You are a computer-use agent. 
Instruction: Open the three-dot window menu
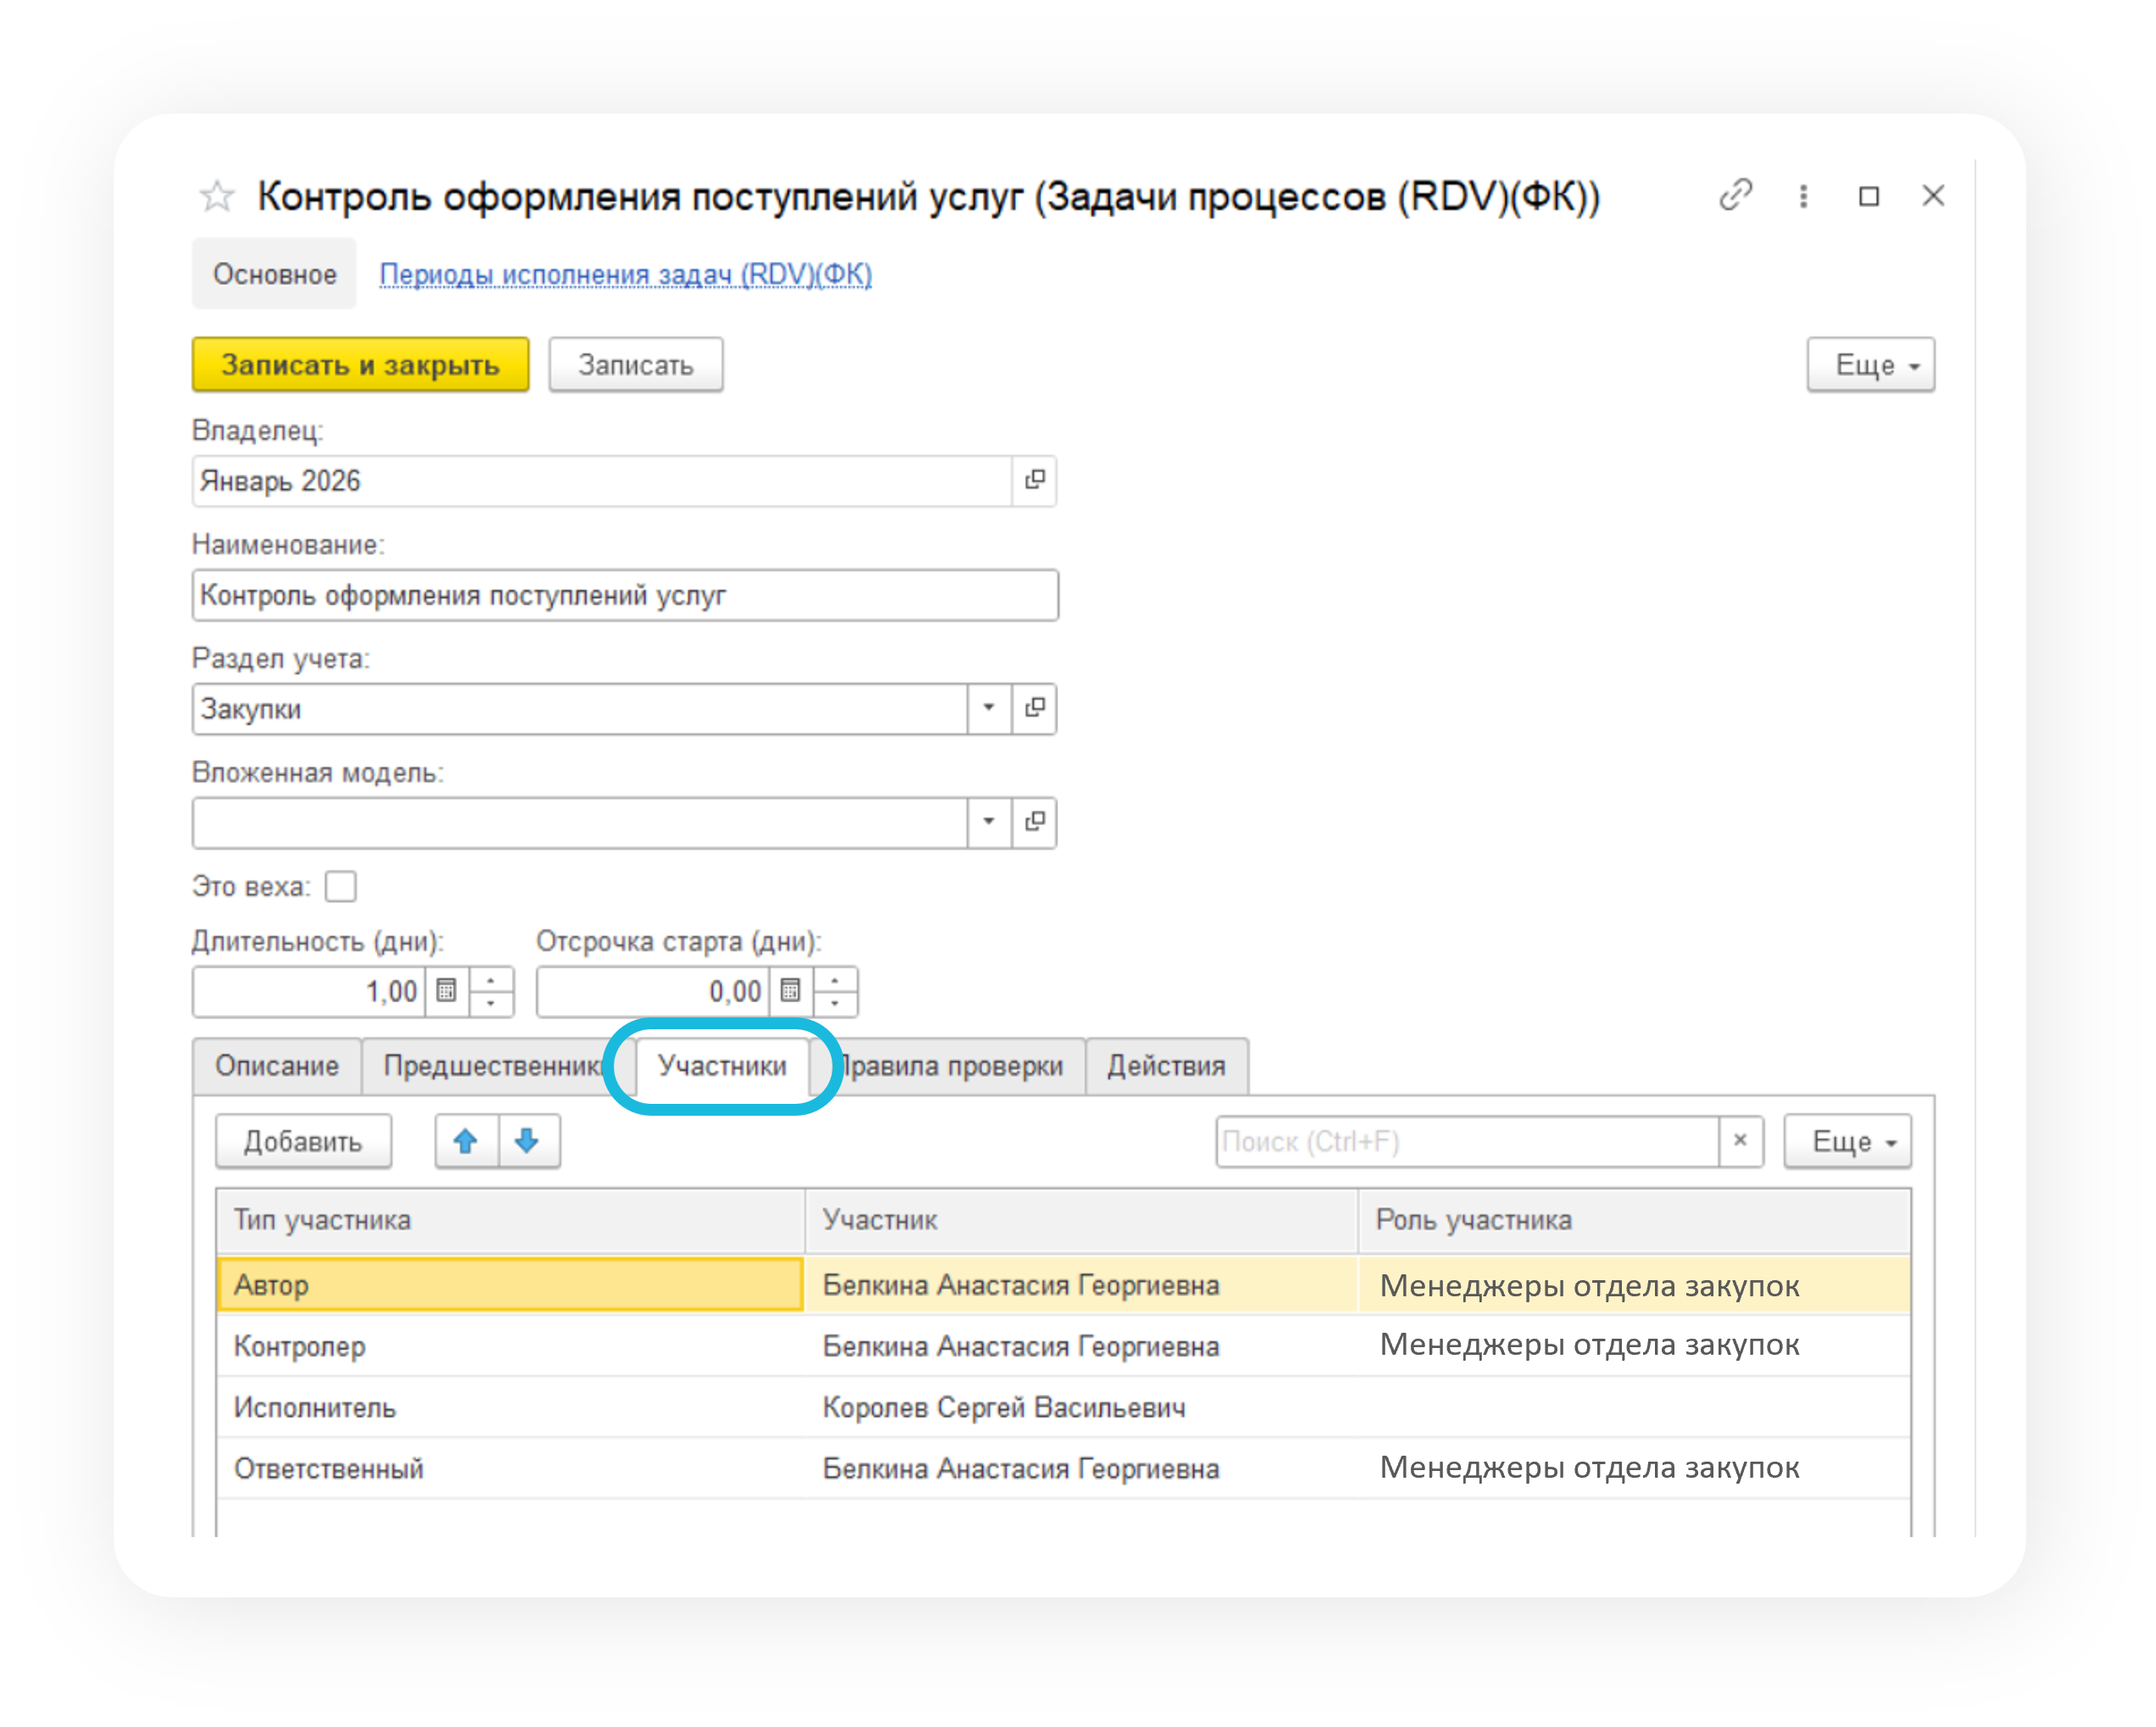[x=1803, y=196]
